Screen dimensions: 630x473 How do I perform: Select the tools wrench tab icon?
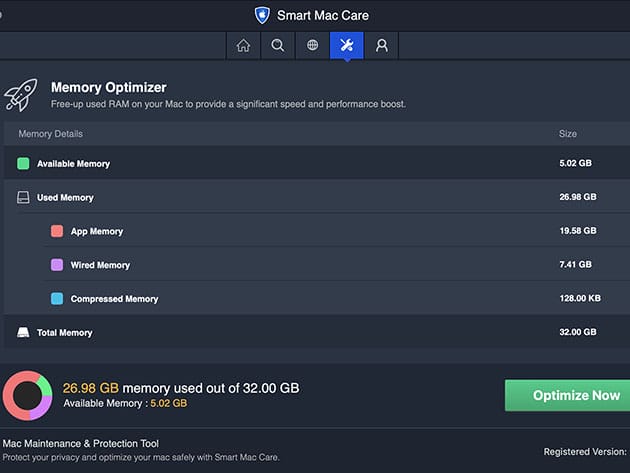pos(347,45)
